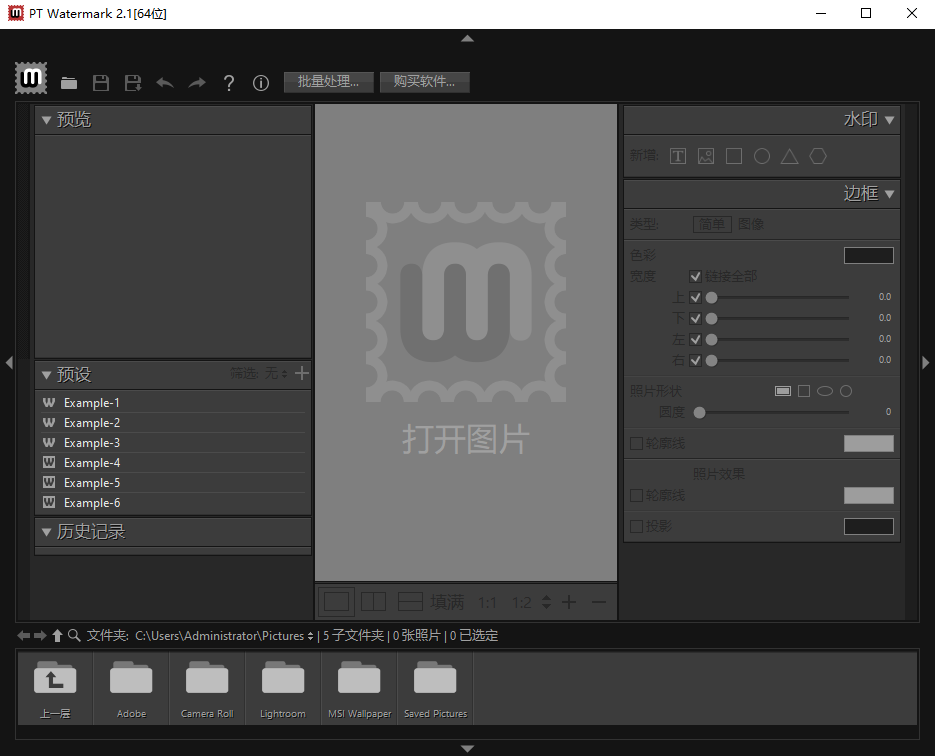Click the 批量处理 button

(x=328, y=82)
